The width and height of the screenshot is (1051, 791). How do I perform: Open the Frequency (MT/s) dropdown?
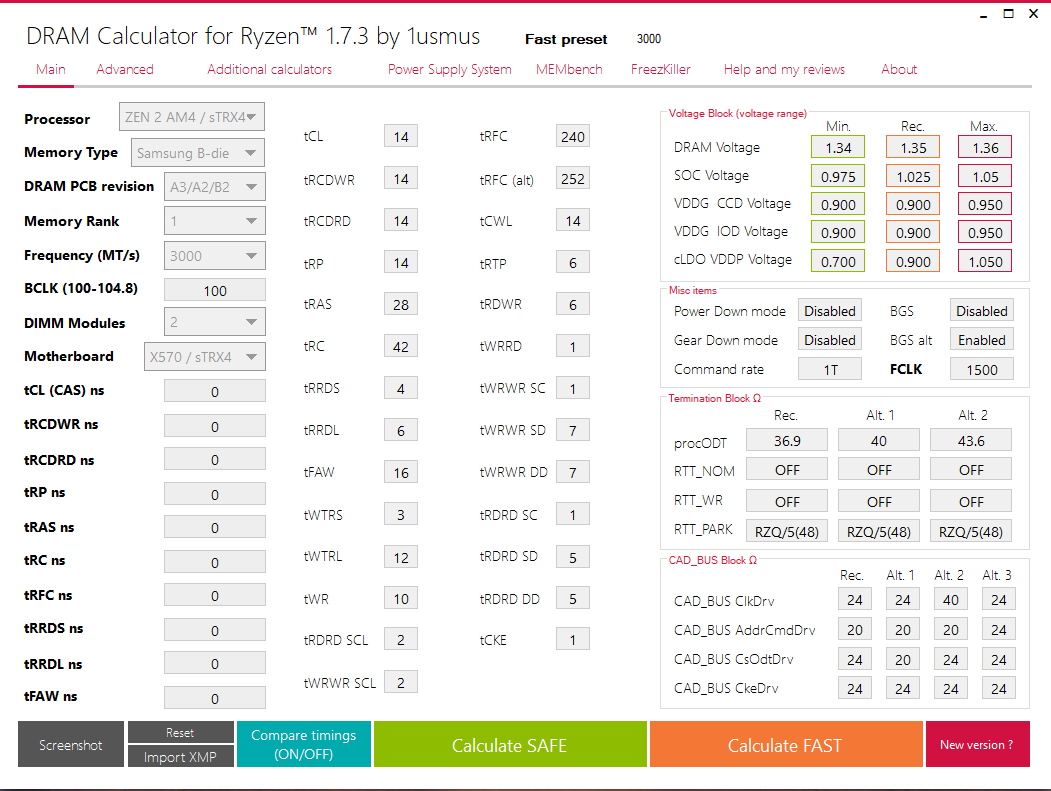pyautogui.click(x=214, y=255)
